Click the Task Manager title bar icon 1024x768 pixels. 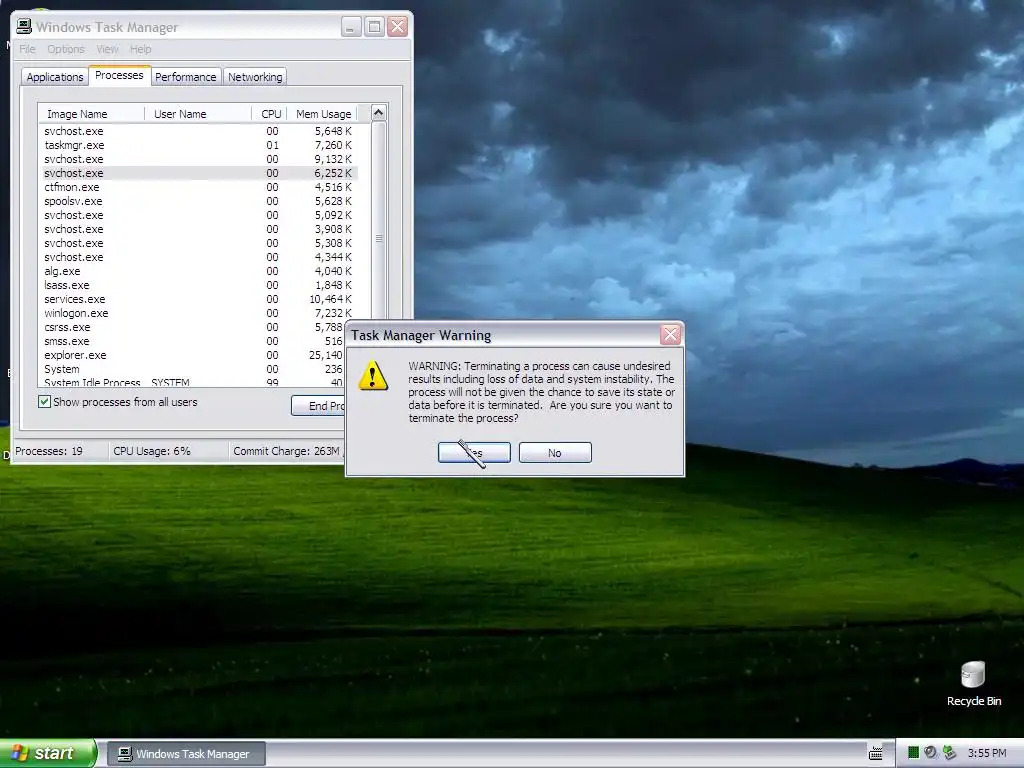[24, 26]
